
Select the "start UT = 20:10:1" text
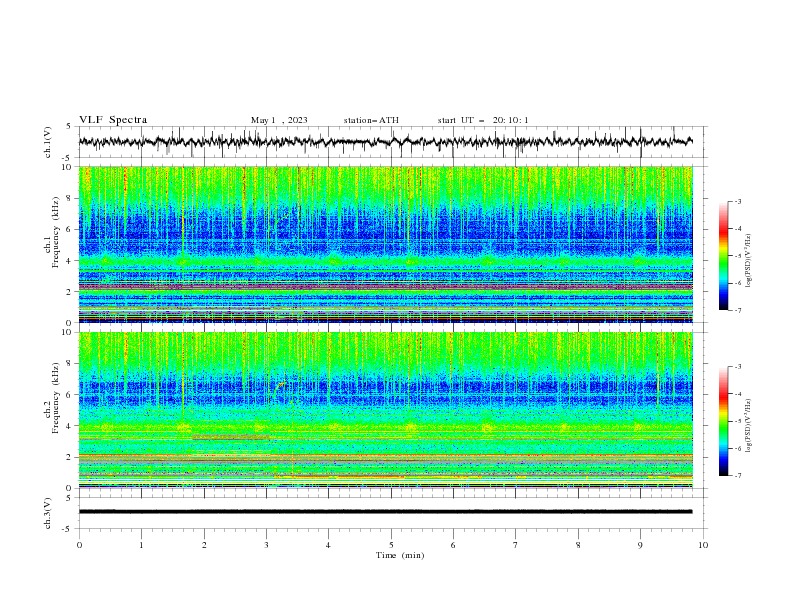click(483, 120)
